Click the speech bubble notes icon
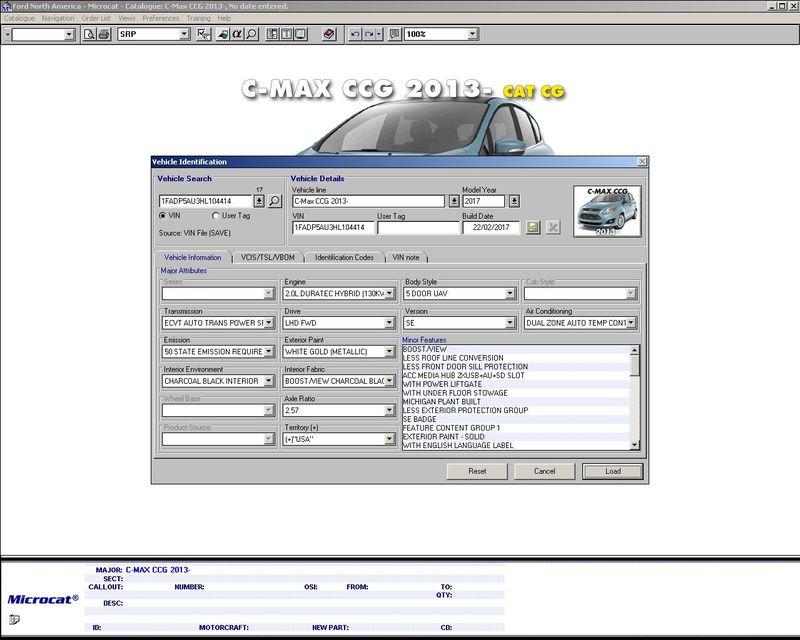Image resolution: width=800 pixels, height=640 pixels. [394, 34]
